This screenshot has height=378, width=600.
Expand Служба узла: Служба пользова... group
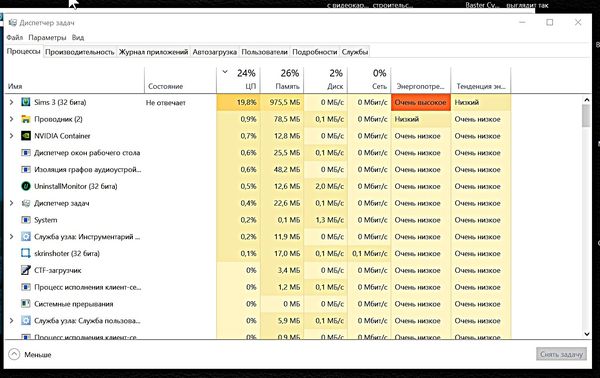(11, 321)
